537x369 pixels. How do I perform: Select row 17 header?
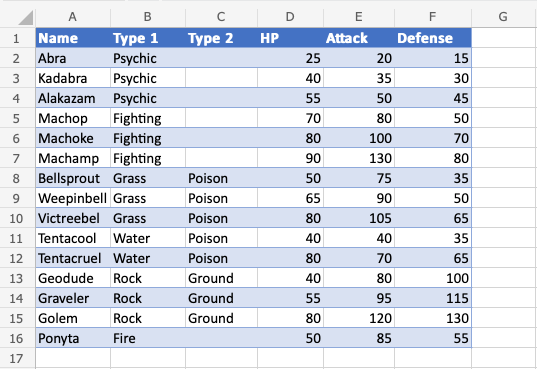[x=16, y=358]
